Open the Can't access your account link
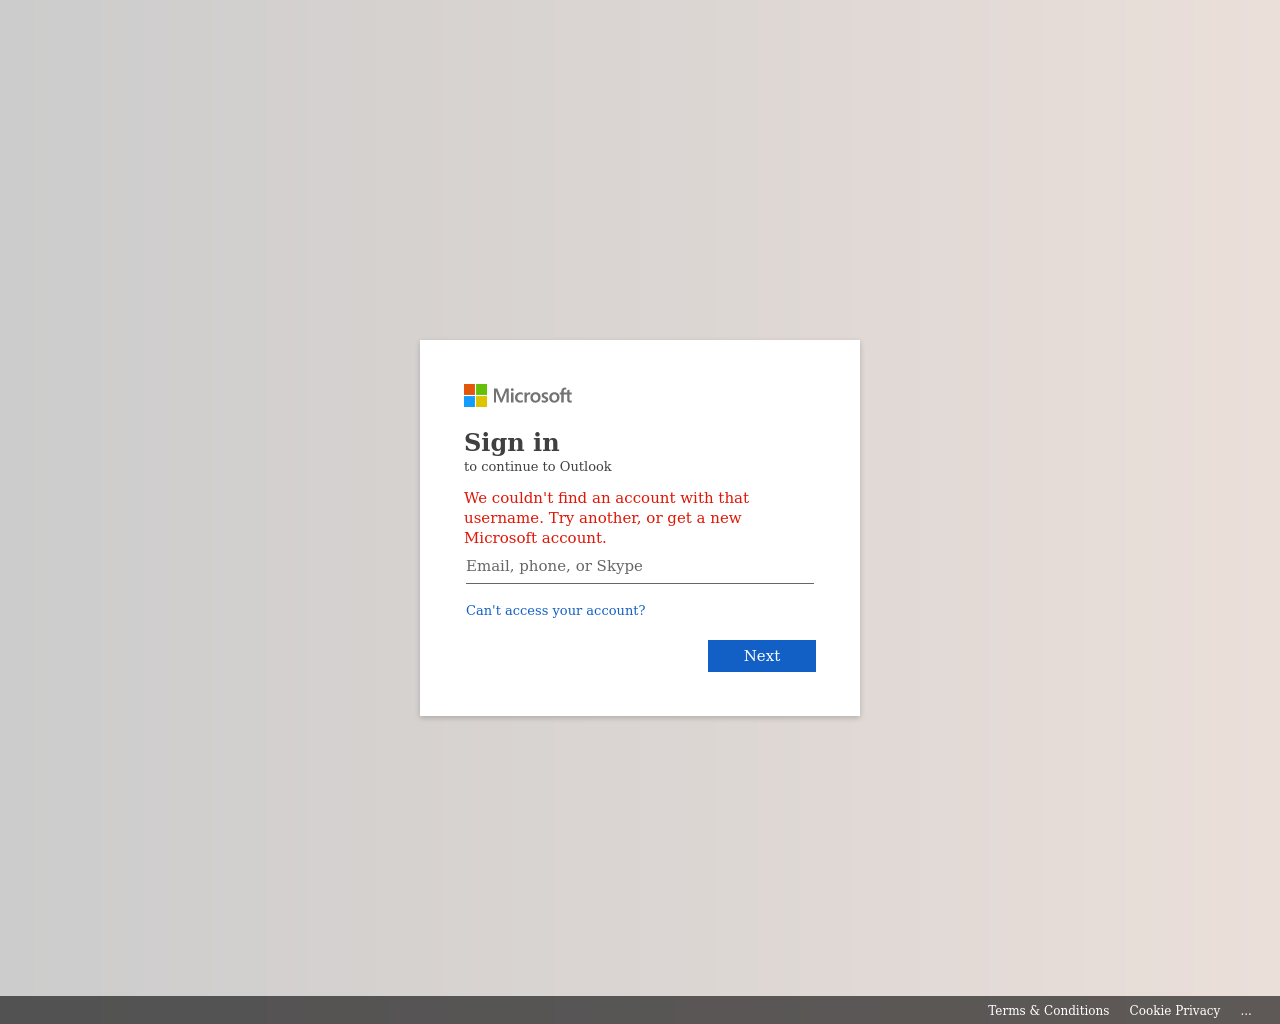This screenshot has height=1024, width=1280. (556, 610)
